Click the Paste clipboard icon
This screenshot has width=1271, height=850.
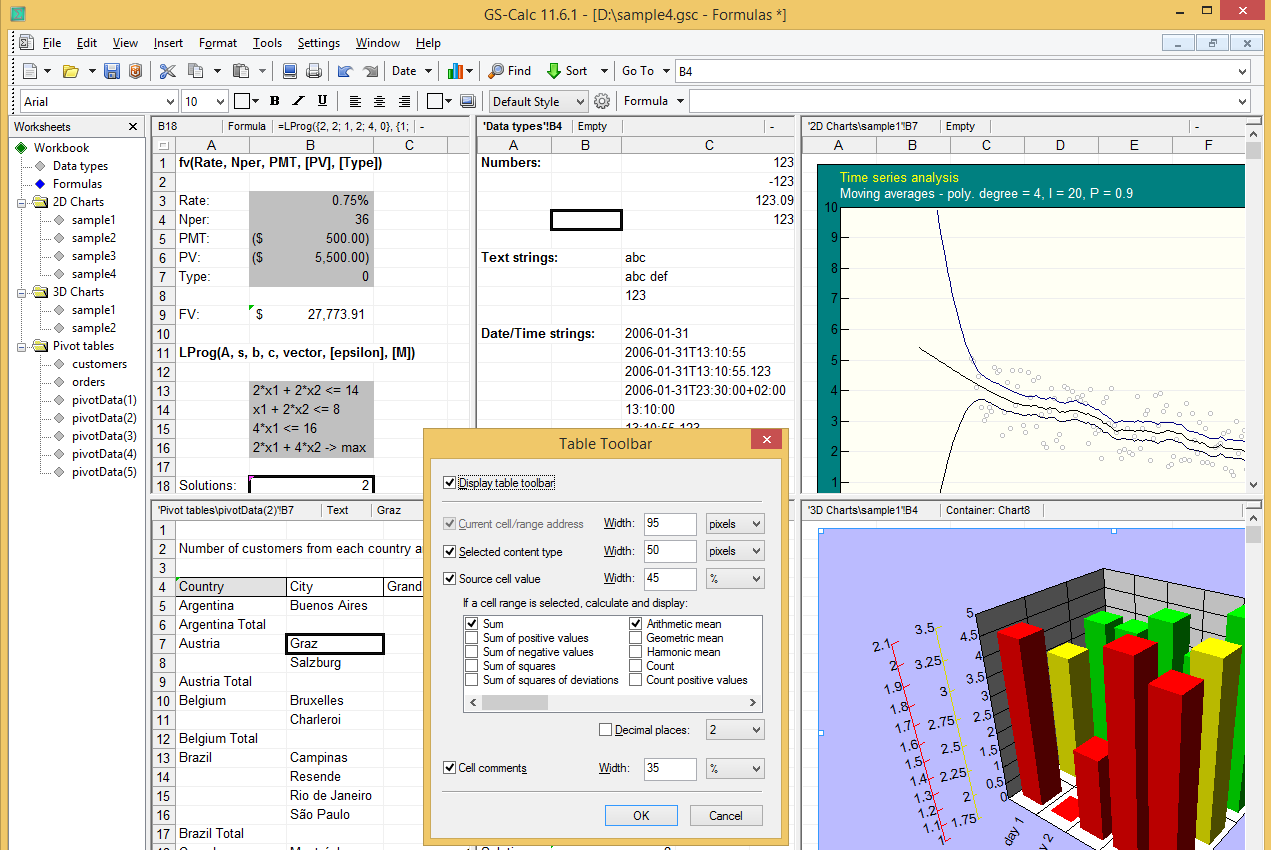(240, 71)
